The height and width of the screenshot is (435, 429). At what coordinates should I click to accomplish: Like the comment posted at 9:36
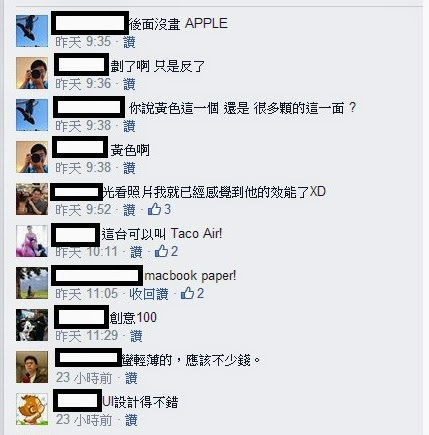point(129,84)
